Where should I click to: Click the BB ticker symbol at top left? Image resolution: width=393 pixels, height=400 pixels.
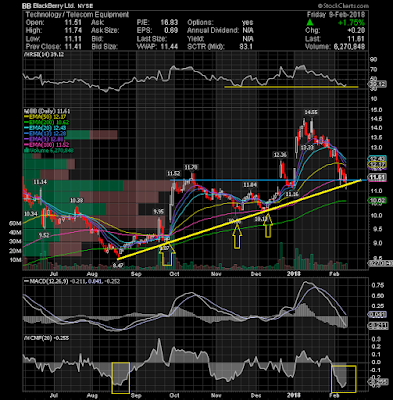point(26,6)
